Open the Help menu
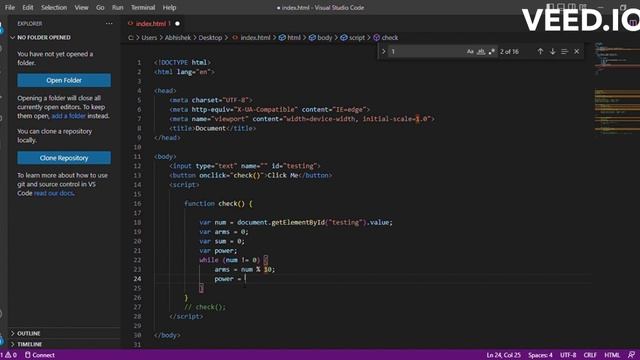640x360 pixels. [169, 7]
